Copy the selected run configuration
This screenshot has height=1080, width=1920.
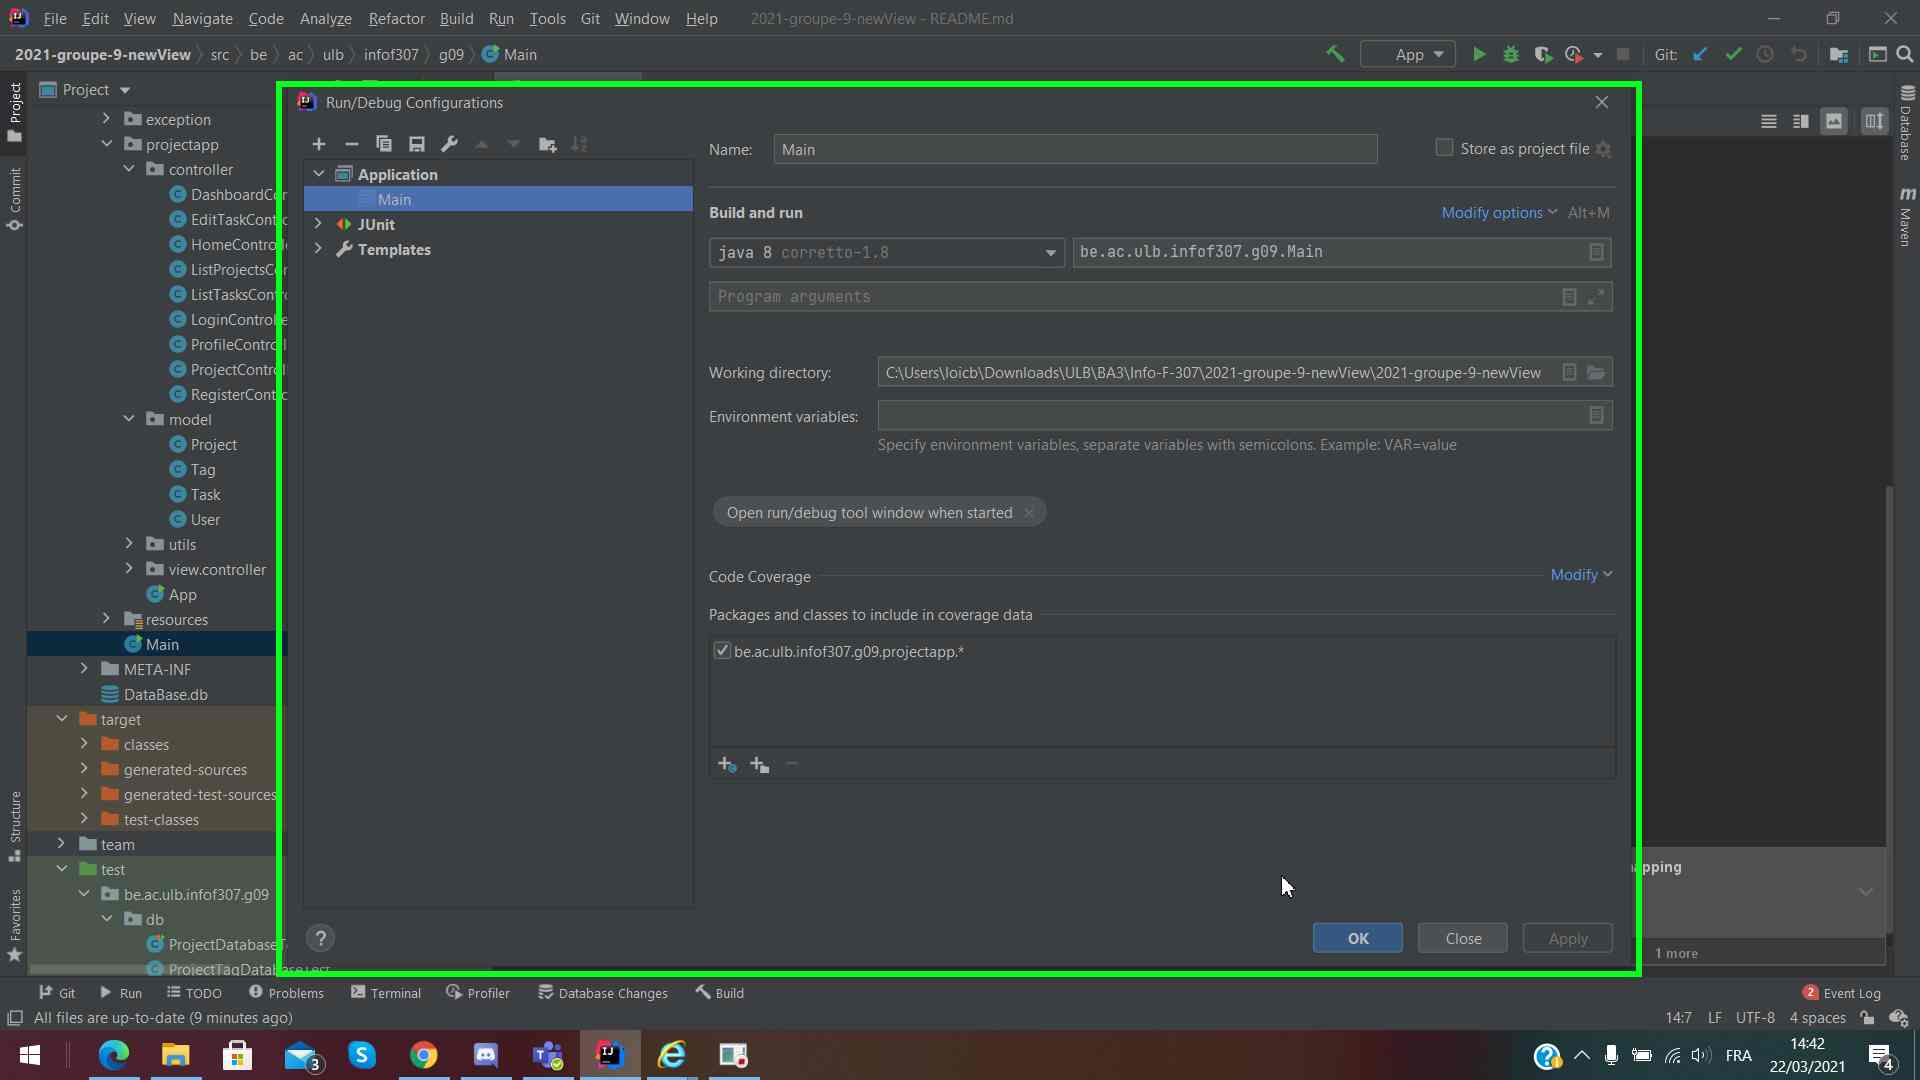[384, 144]
